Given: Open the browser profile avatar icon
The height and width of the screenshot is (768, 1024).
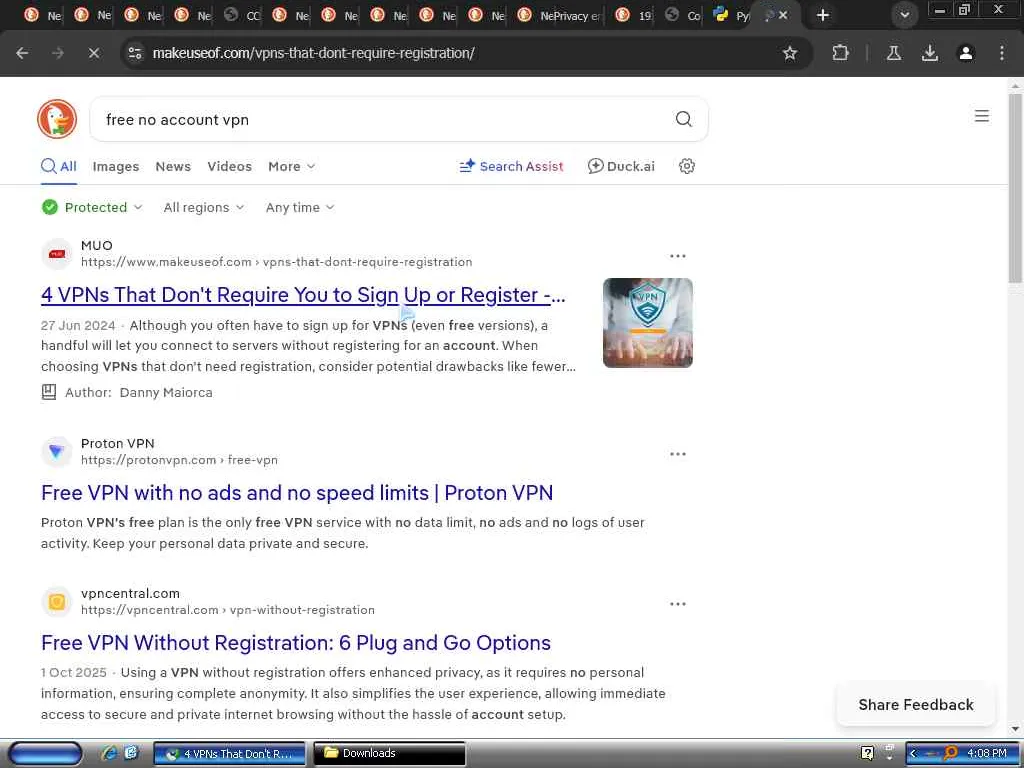Looking at the screenshot, I should [965, 53].
